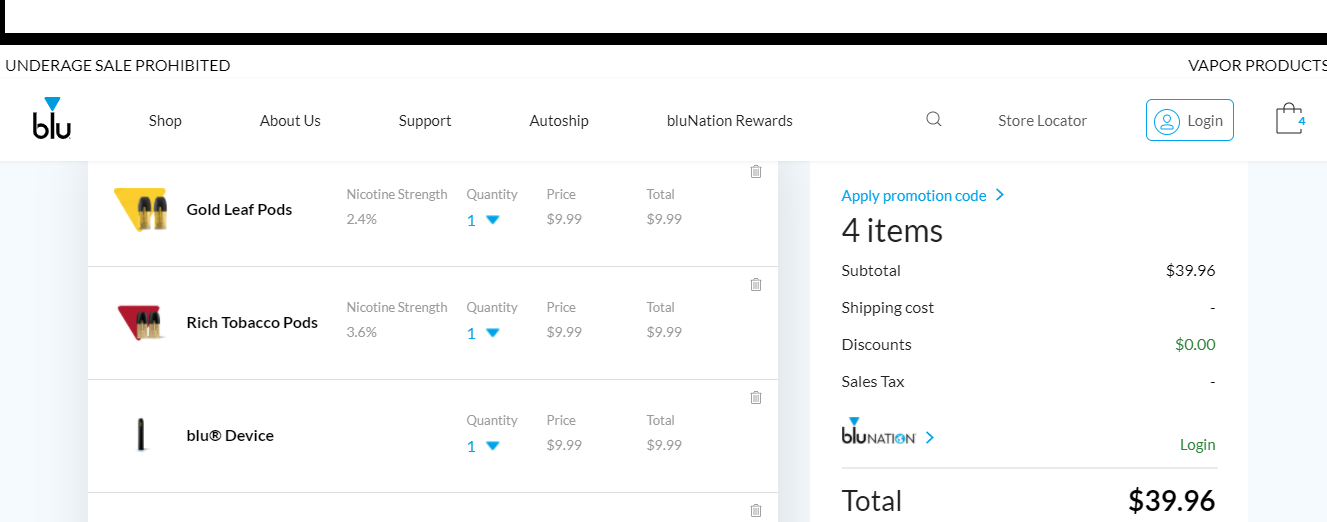
Task: Click the Subtotal $39.96 value
Action: pyautogui.click(x=1191, y=271)
